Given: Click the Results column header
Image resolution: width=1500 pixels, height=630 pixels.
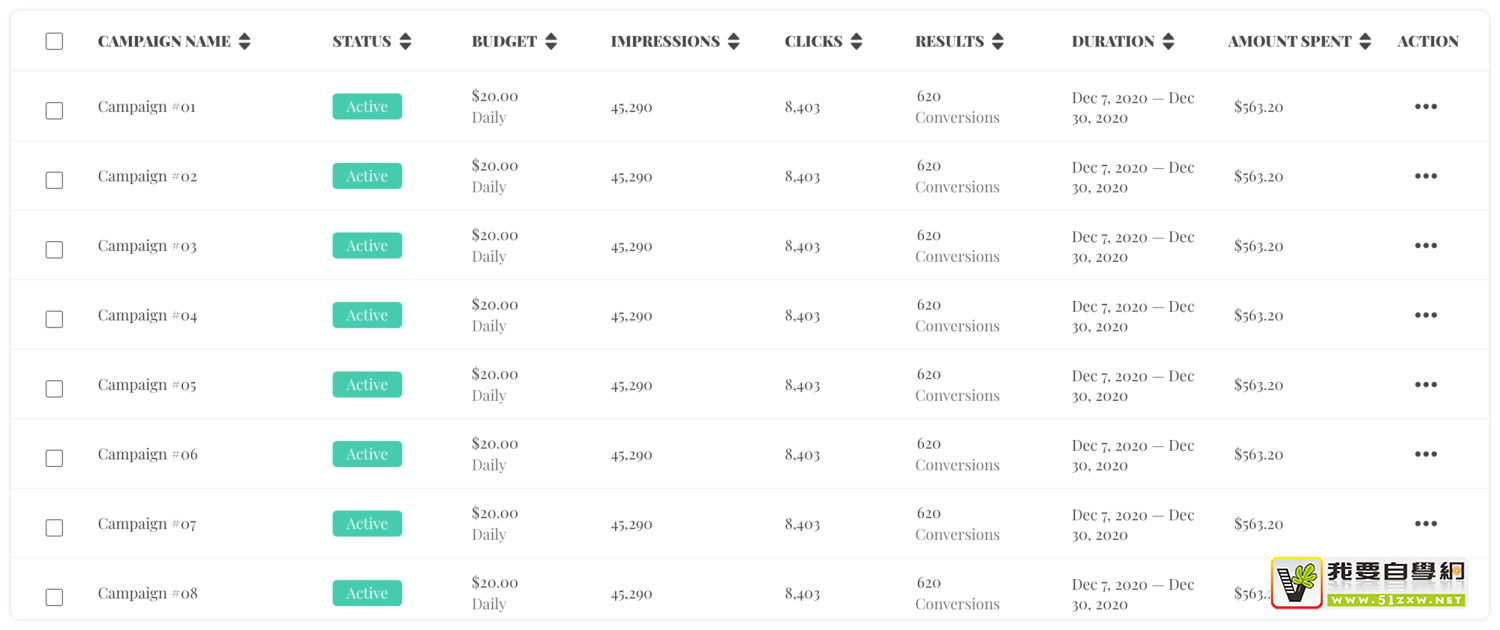Looking at the screenshot, I should [949, 42].
